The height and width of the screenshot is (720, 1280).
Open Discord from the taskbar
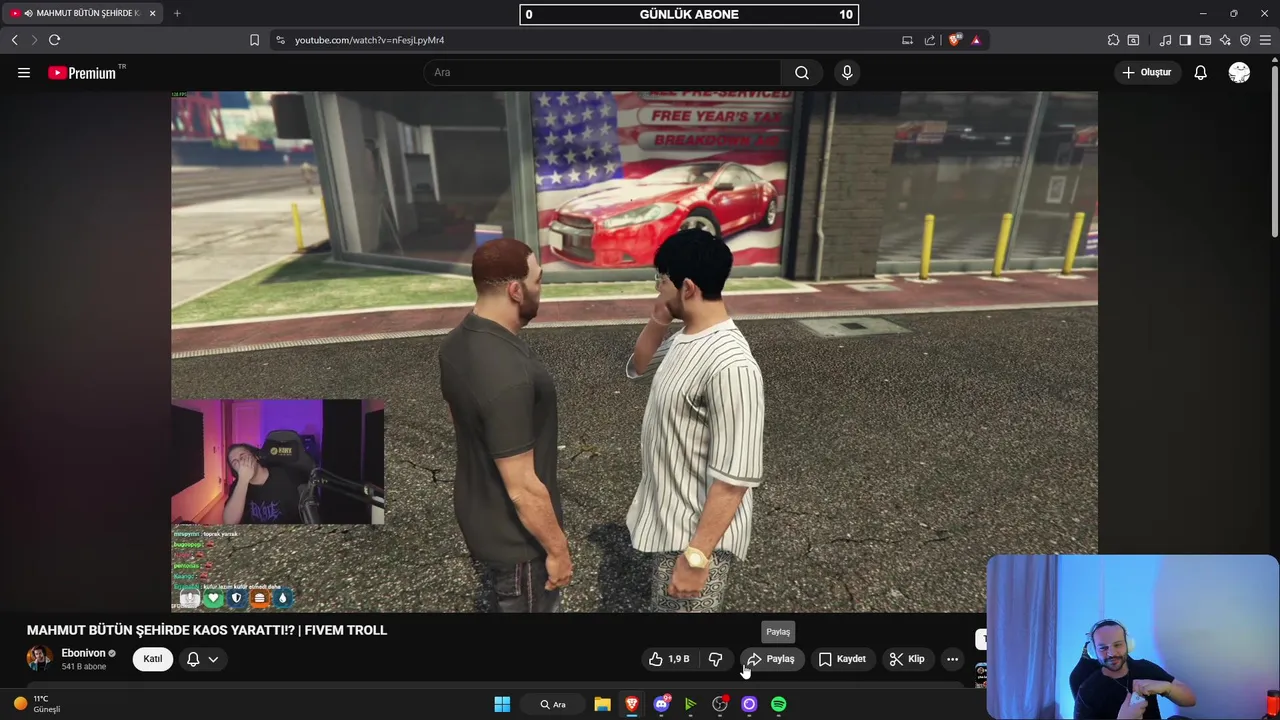(661, 704)
